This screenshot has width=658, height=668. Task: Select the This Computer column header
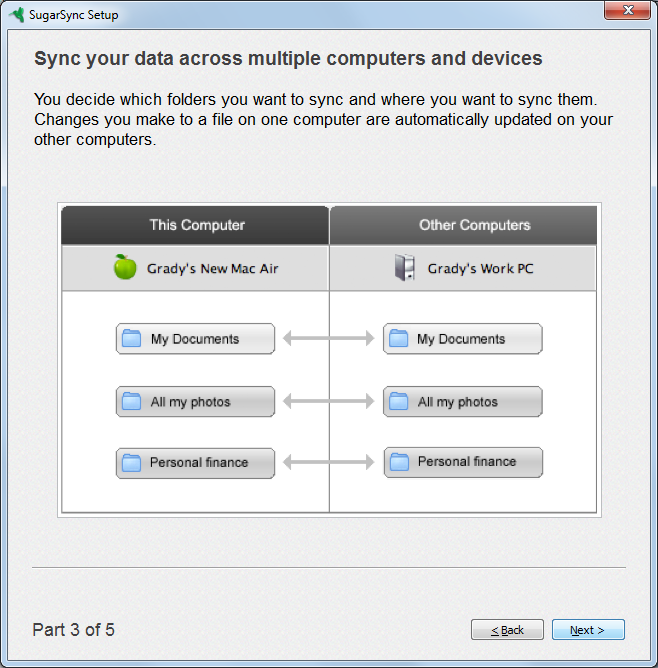click(x=195, y=225)
